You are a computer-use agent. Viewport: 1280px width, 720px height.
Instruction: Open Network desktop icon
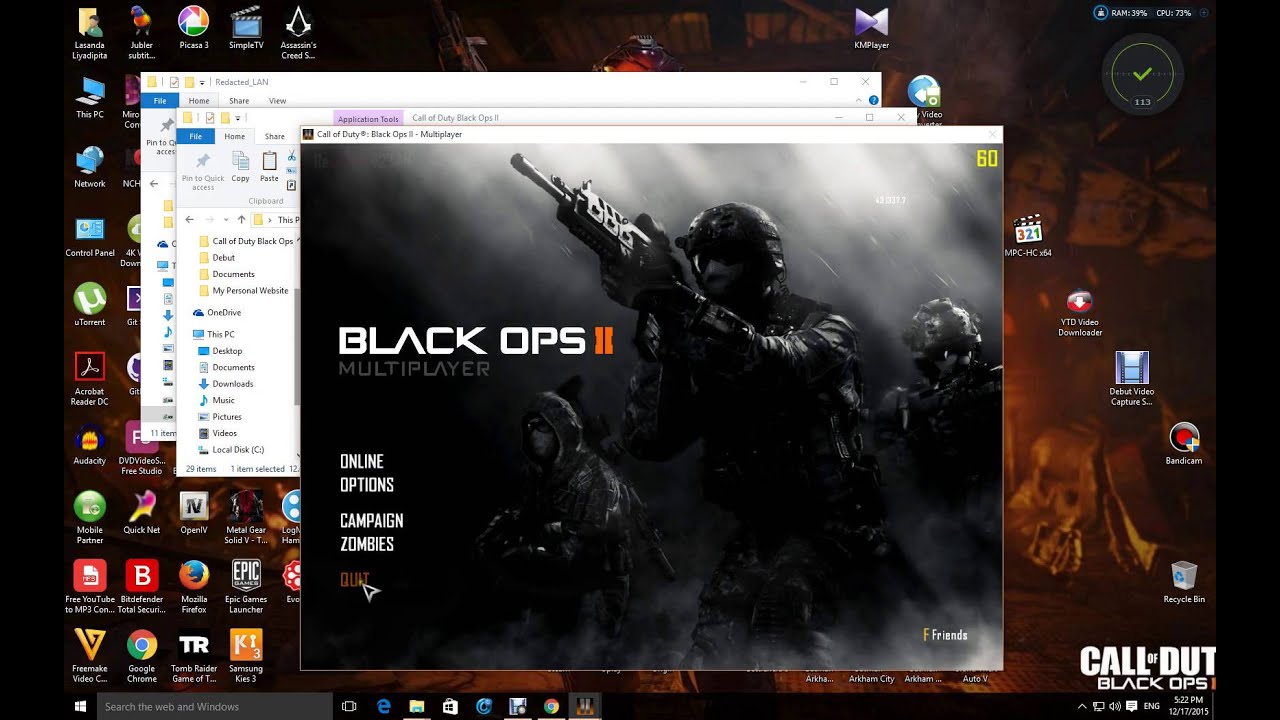pyautogui.click(x=90, y=167)
